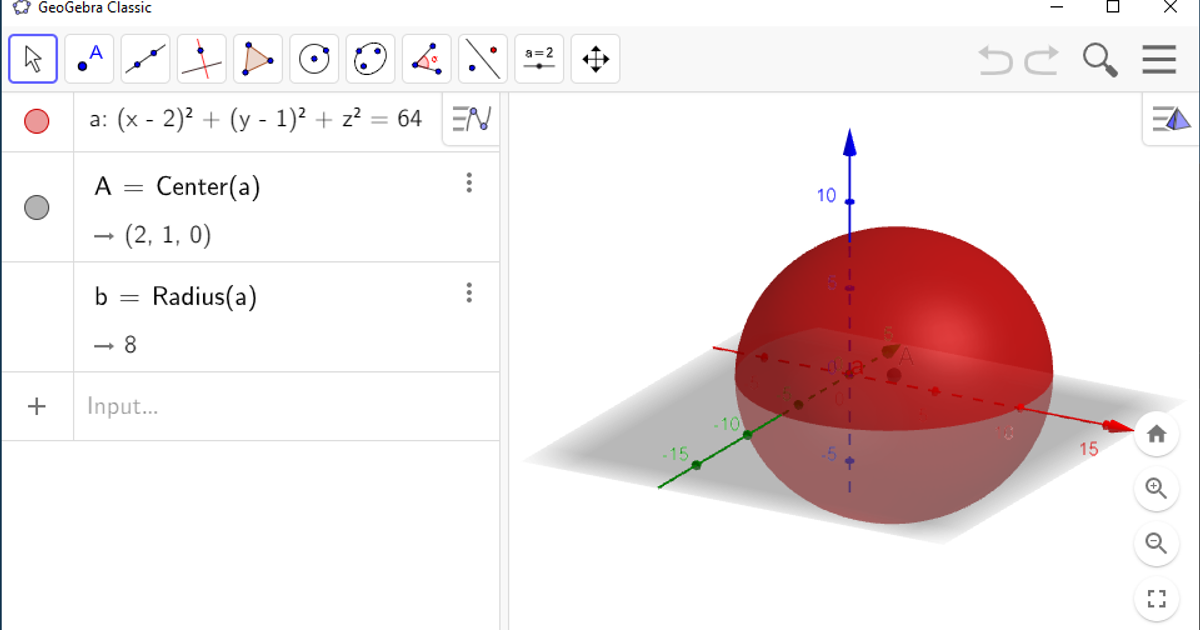Show point A in the 3D view
Image resolution: width=1200 pixels, height=630 pixels.
(37, 207)
